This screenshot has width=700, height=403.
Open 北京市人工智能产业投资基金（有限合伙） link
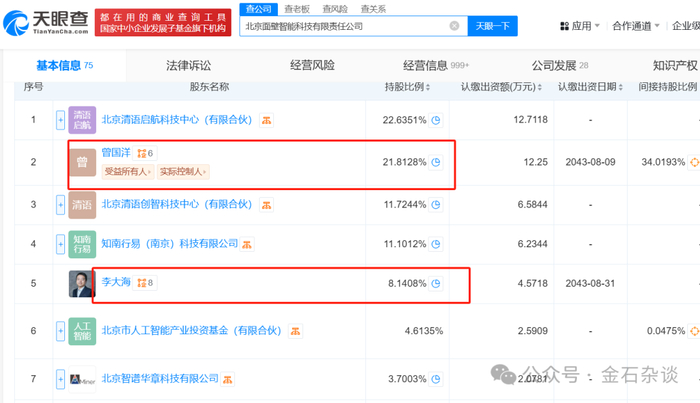pos(192,330)
